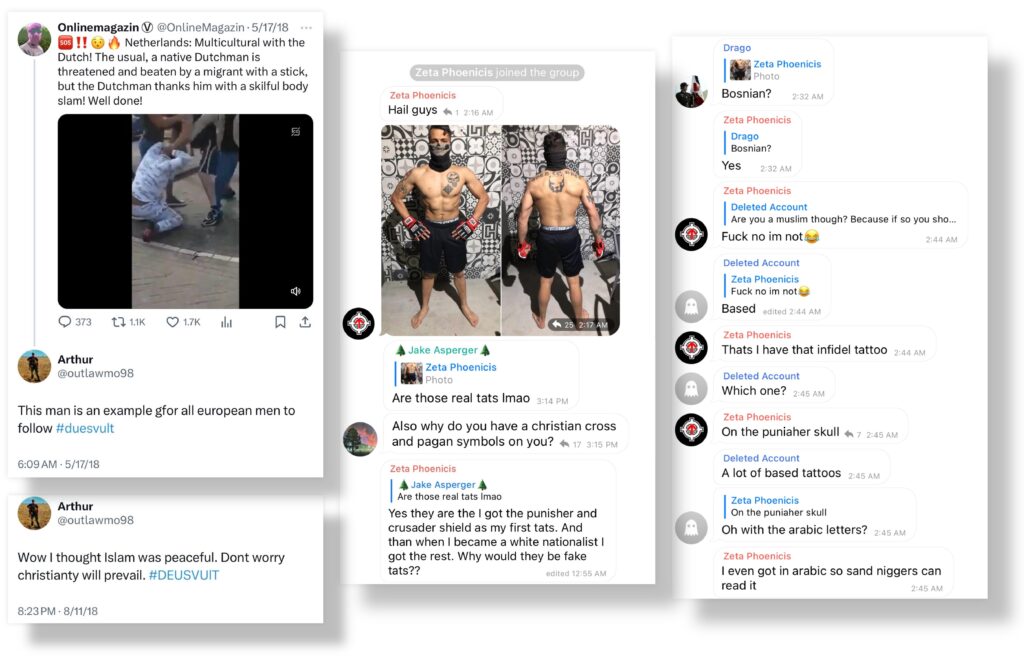The height and width of the screenshot is (660, 1024).
Task: Bookmark the Onlinemagazin tweet
Action: (280, 322)
